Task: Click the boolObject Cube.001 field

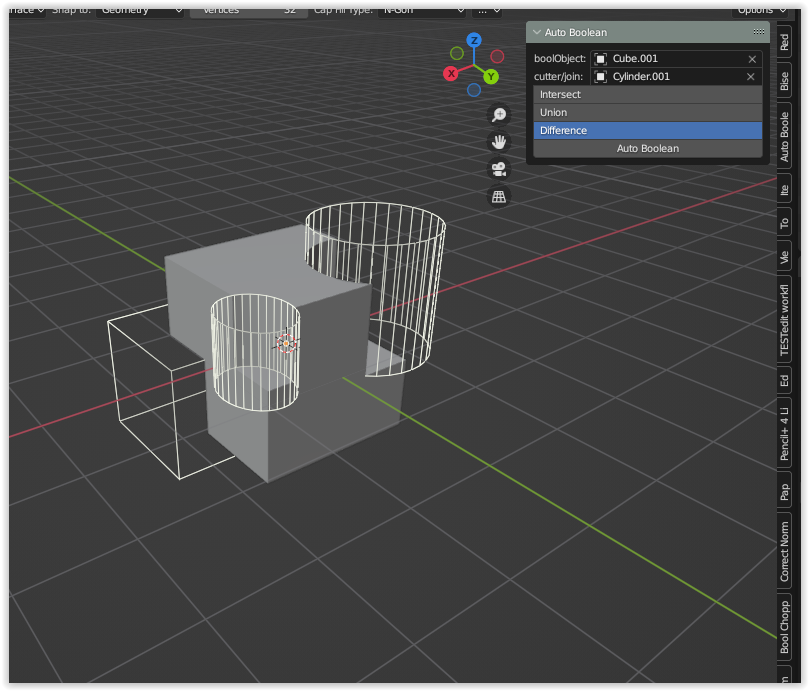Action: coord(676,59)
